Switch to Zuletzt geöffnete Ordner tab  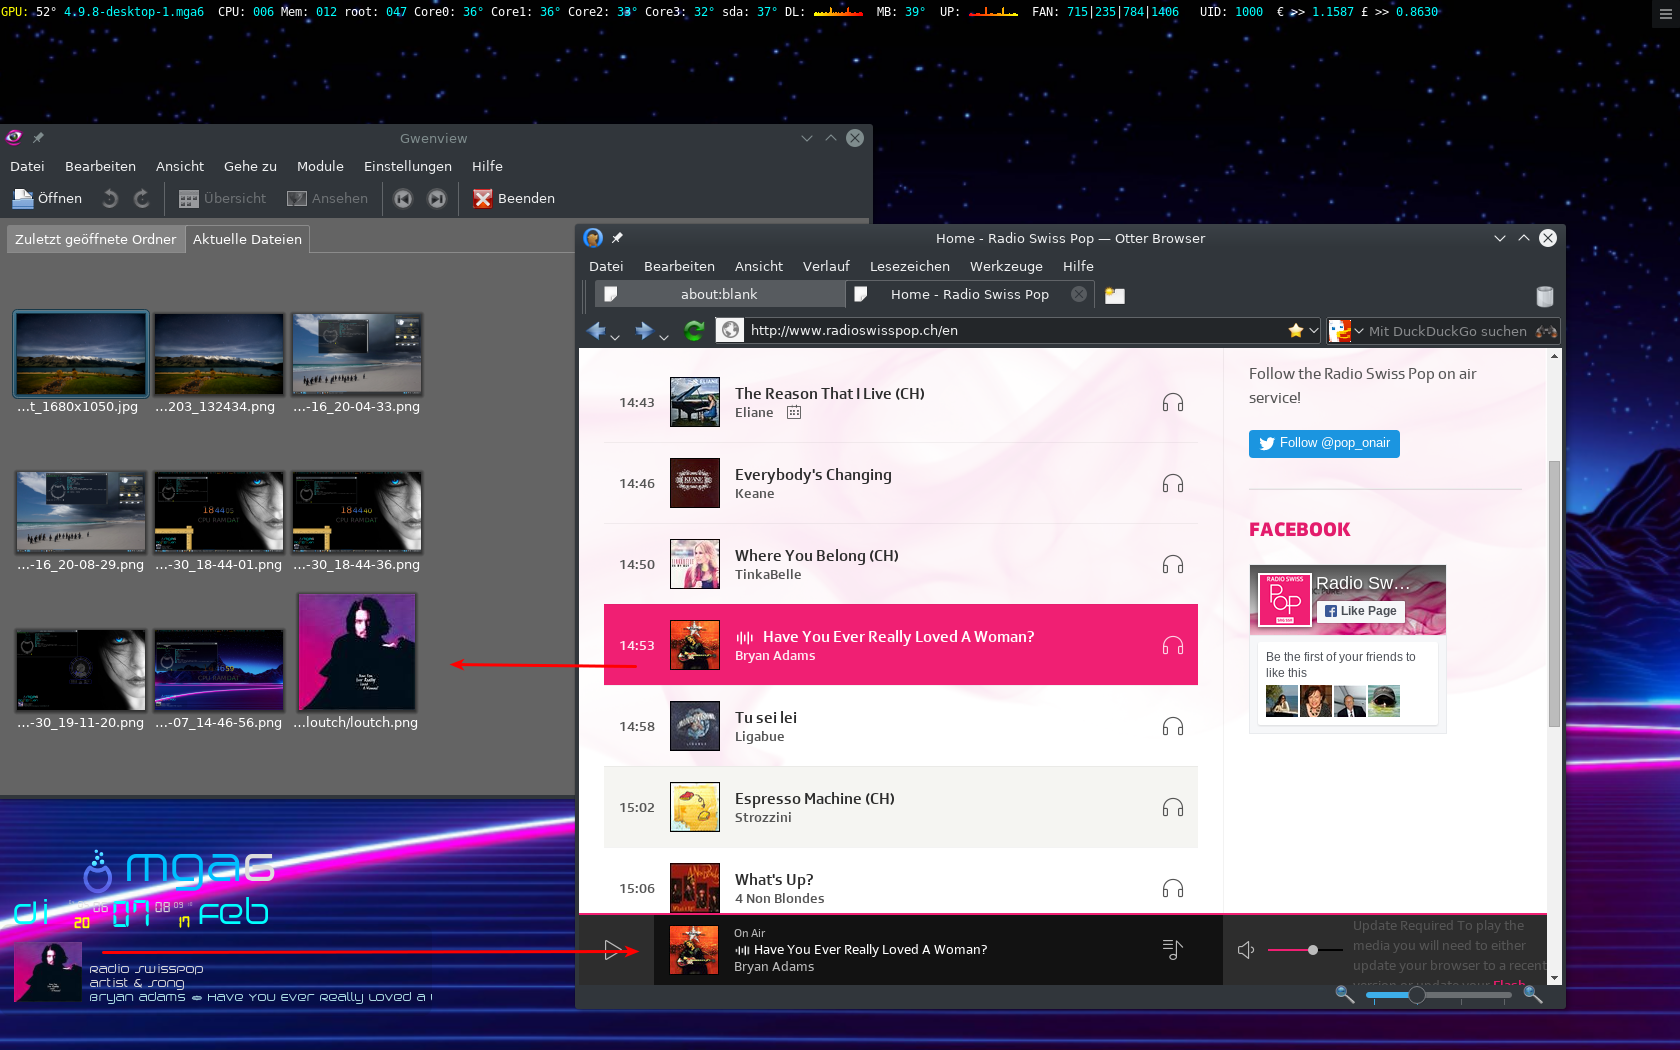click(95, 239)
